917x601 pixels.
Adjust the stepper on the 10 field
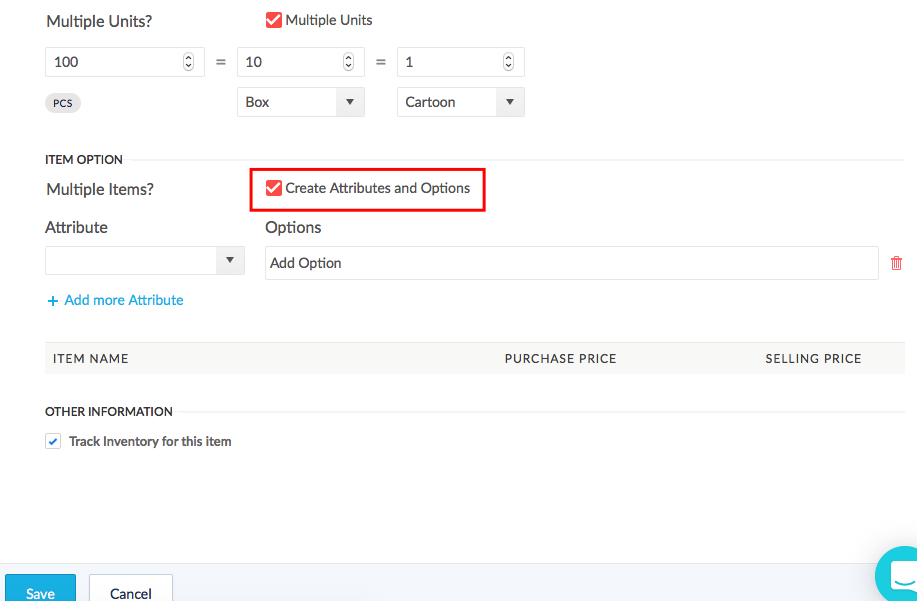[x=349, y=61]
